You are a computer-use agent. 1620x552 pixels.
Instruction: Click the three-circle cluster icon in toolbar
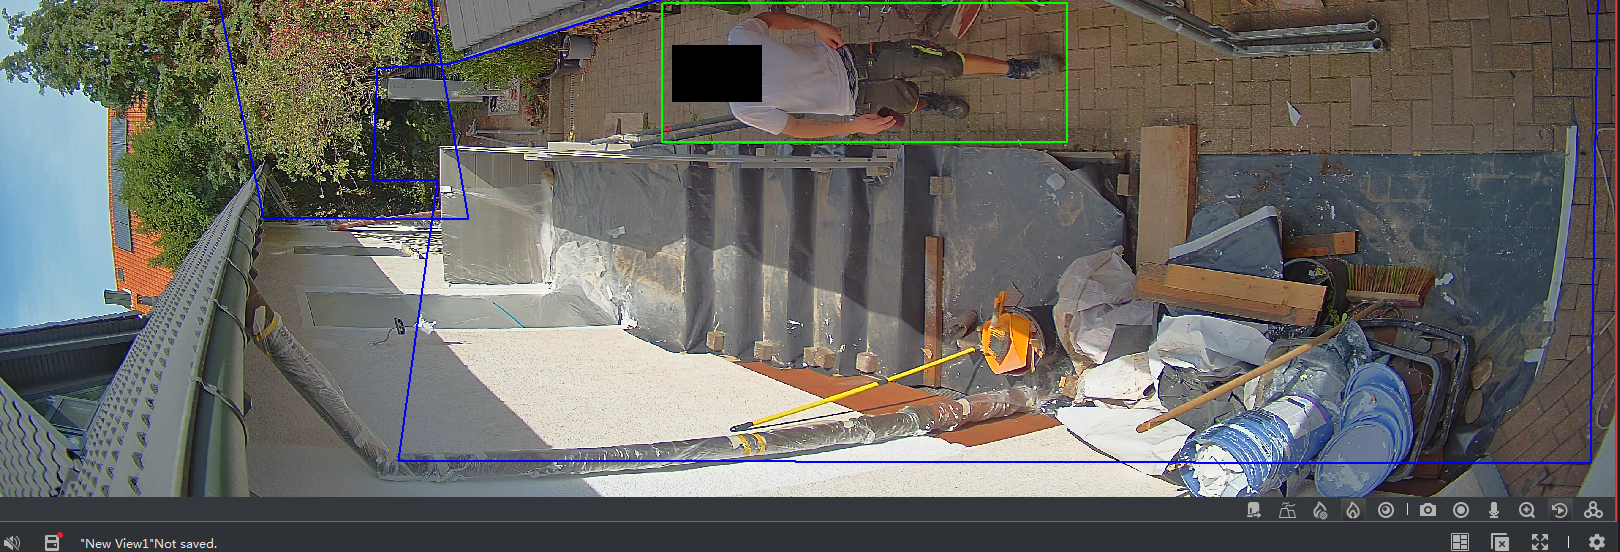(1593, 510)
